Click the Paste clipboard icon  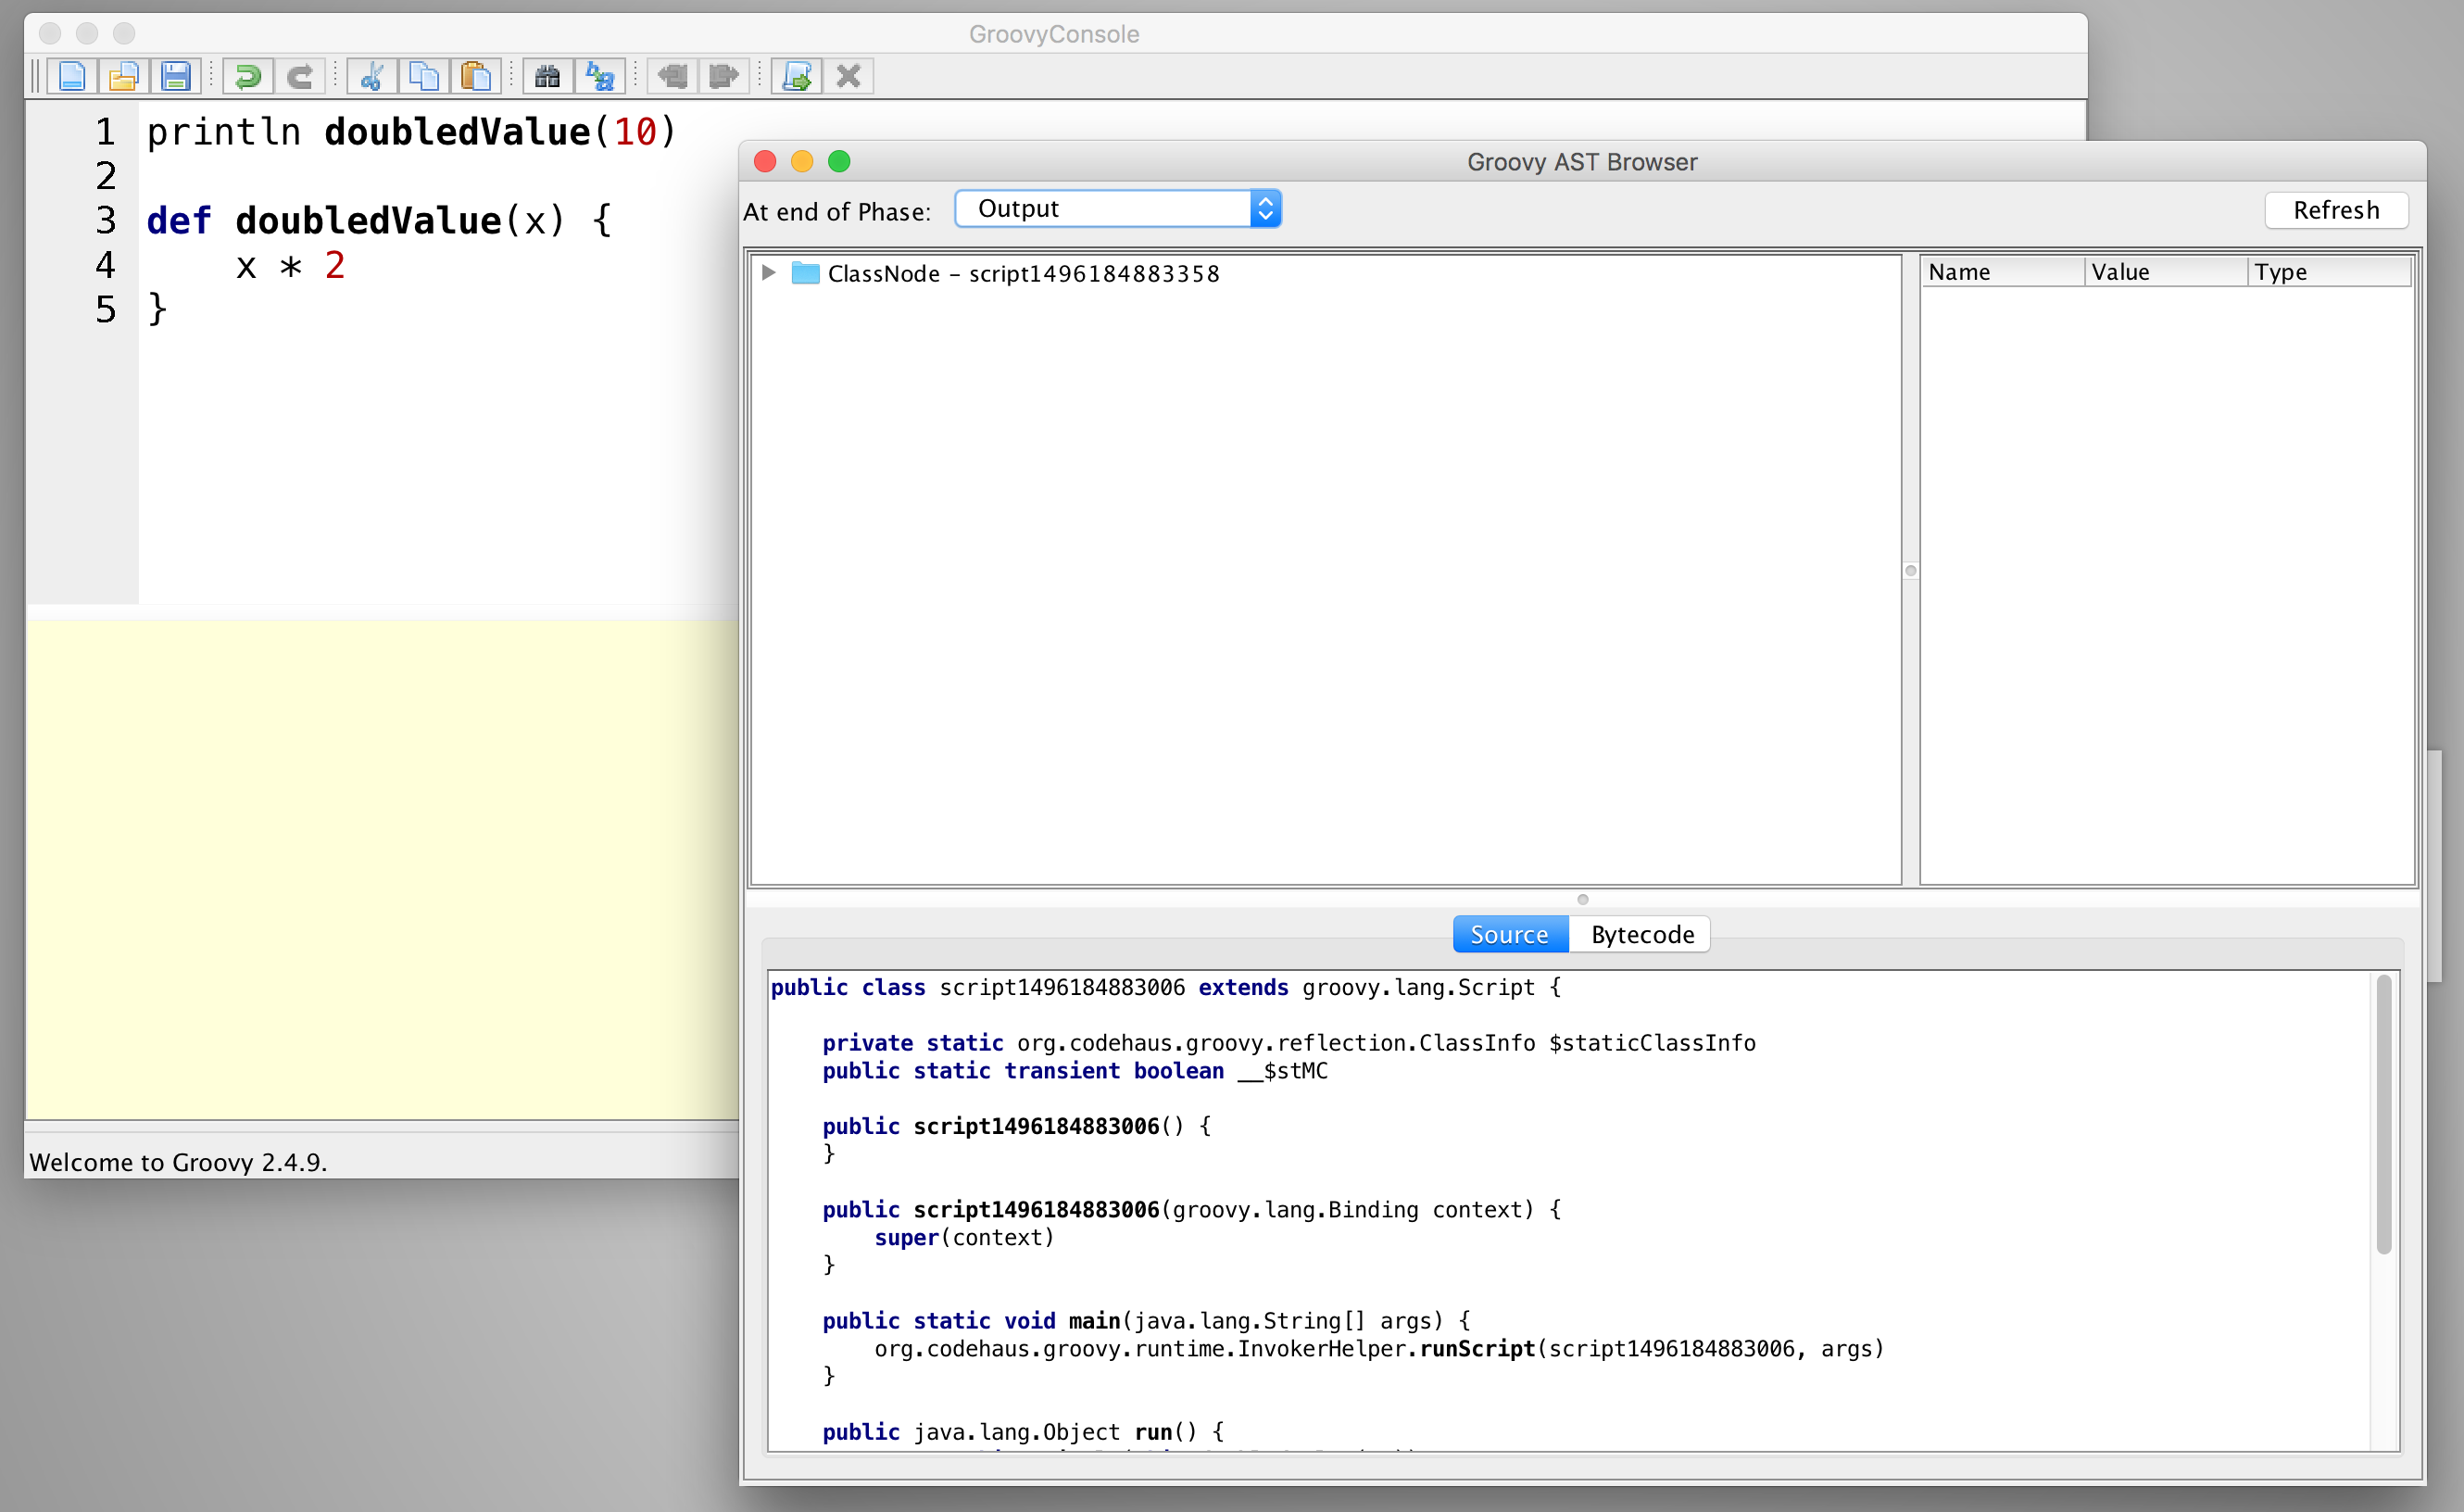point(476,76)
